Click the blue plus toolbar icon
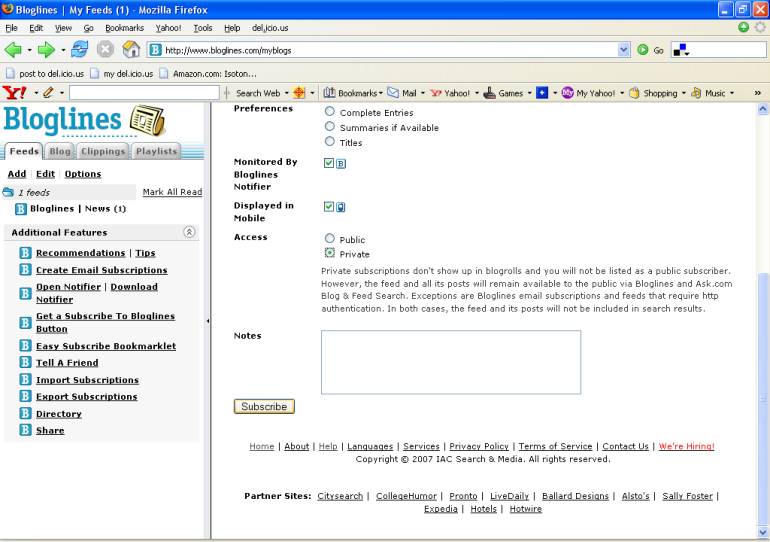770x542 pixels. coord(542,92)
